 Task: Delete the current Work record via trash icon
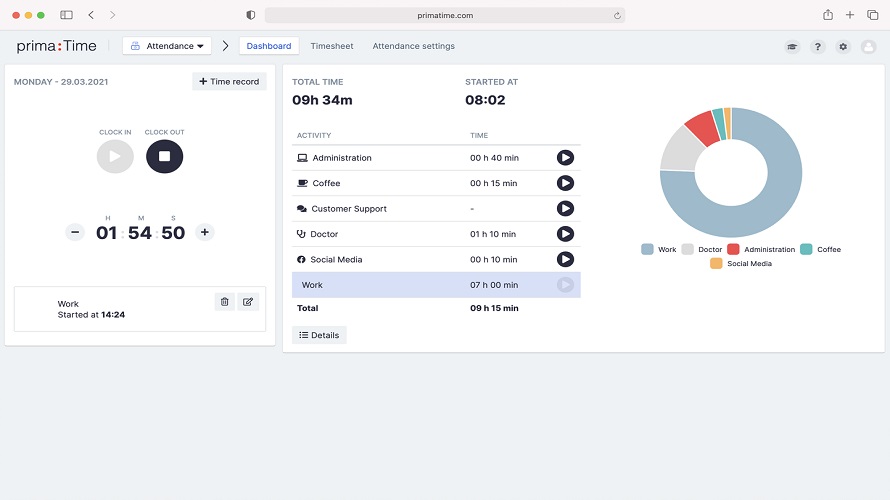click(224, 301)
